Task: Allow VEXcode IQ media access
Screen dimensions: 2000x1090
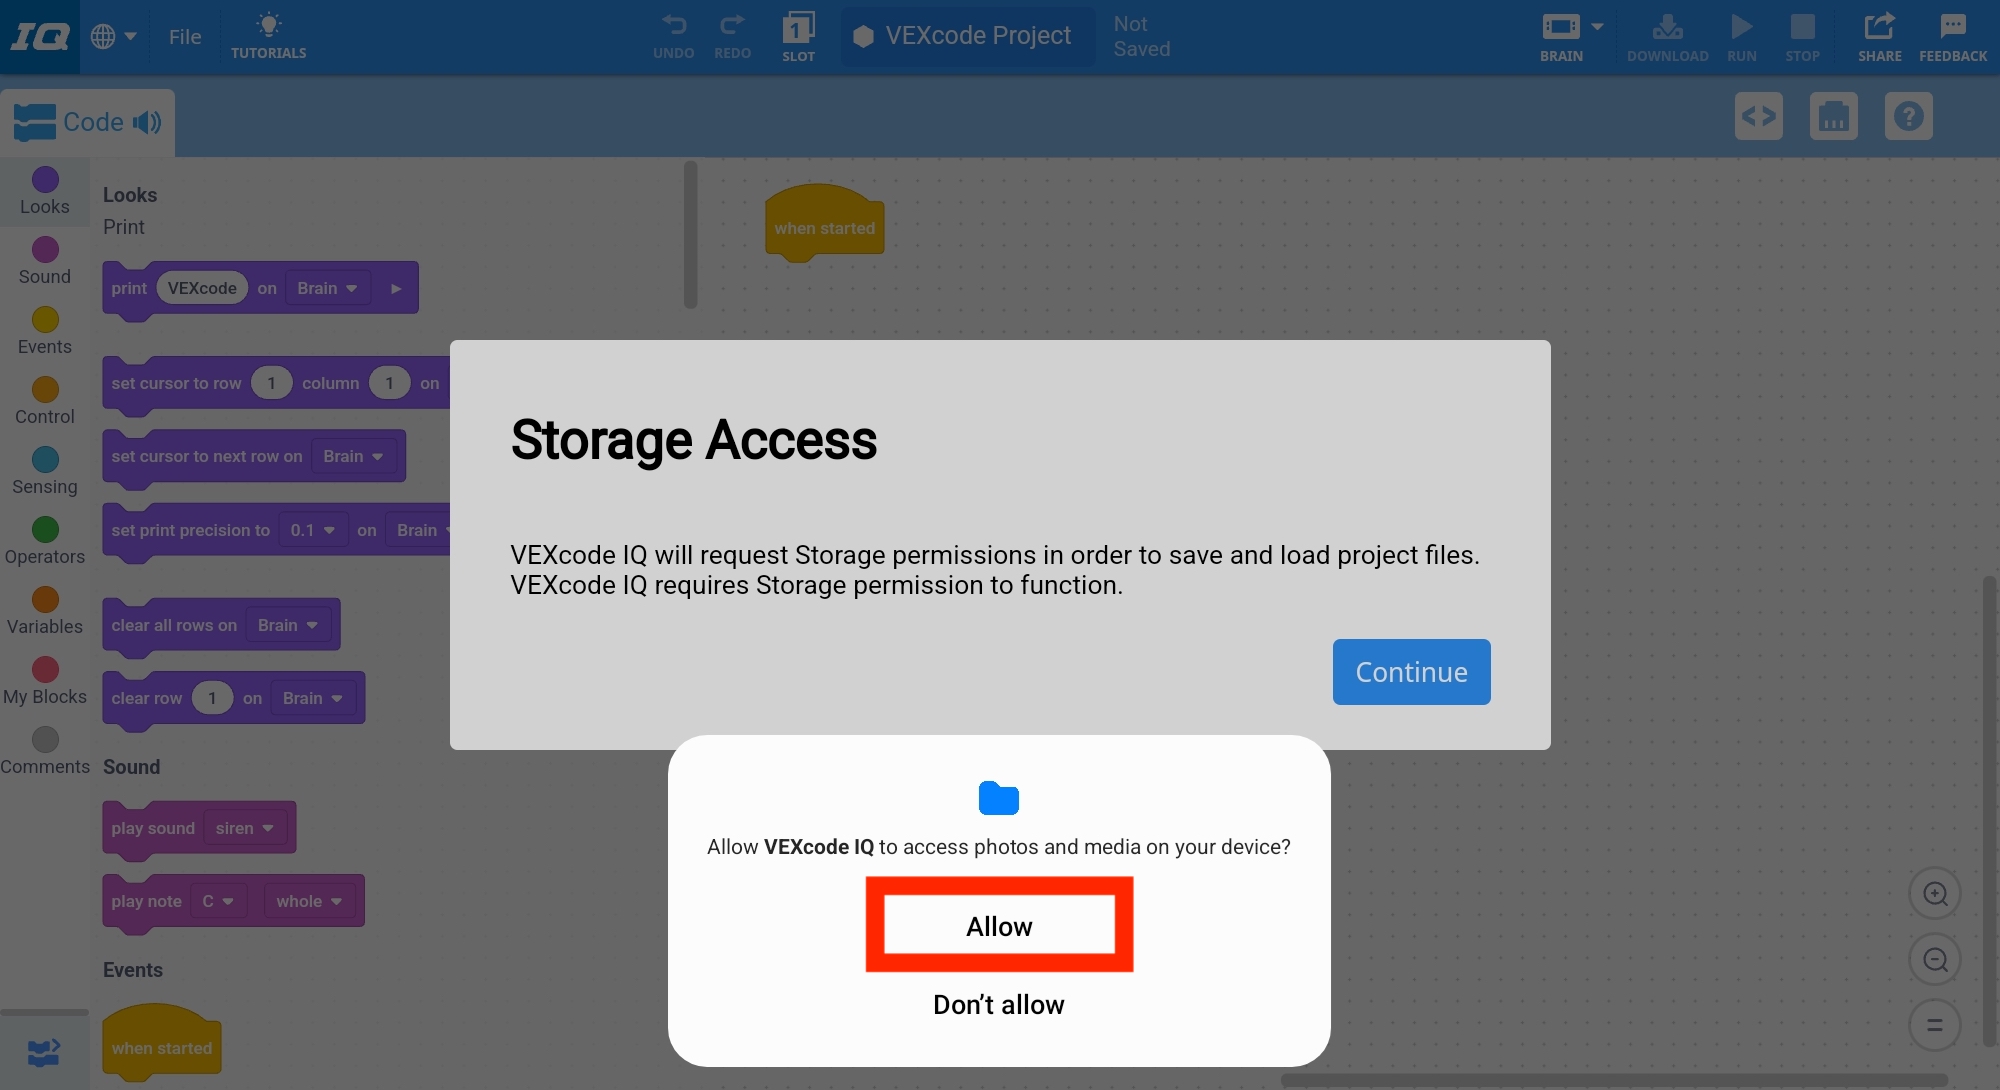Action: click(999, 925)
